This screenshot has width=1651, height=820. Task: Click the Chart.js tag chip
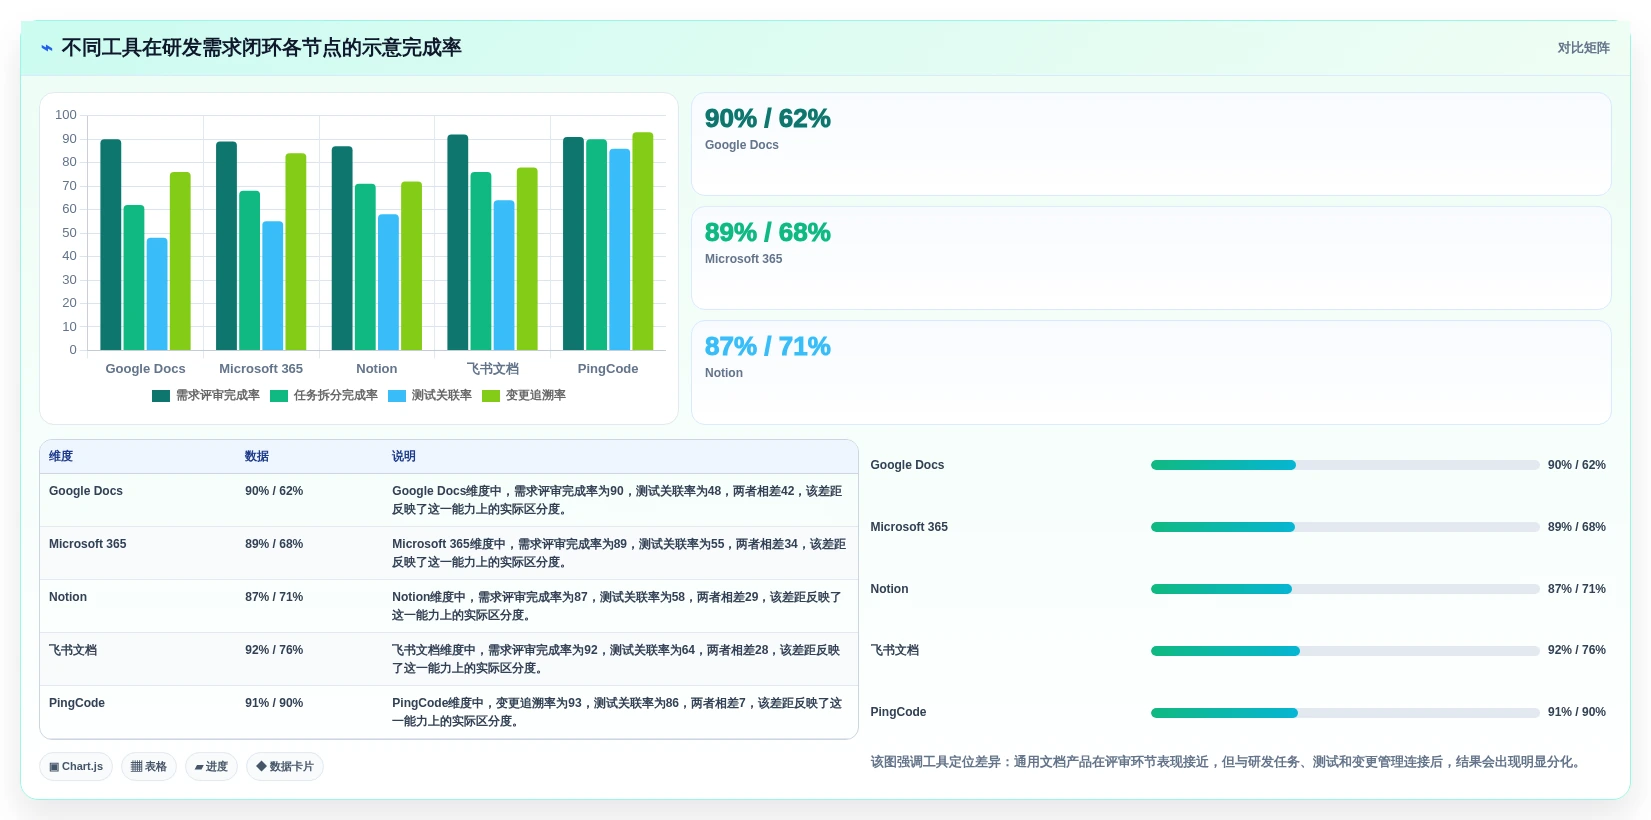pyautogui.click(x=76, y=767)
